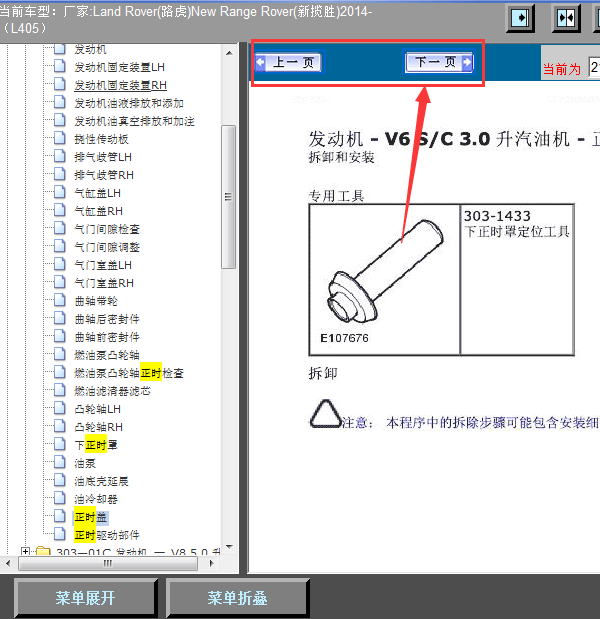The image size is (600, 619).
Task: Click the 菜单展开 expand menu button
Action: [86, 598]
